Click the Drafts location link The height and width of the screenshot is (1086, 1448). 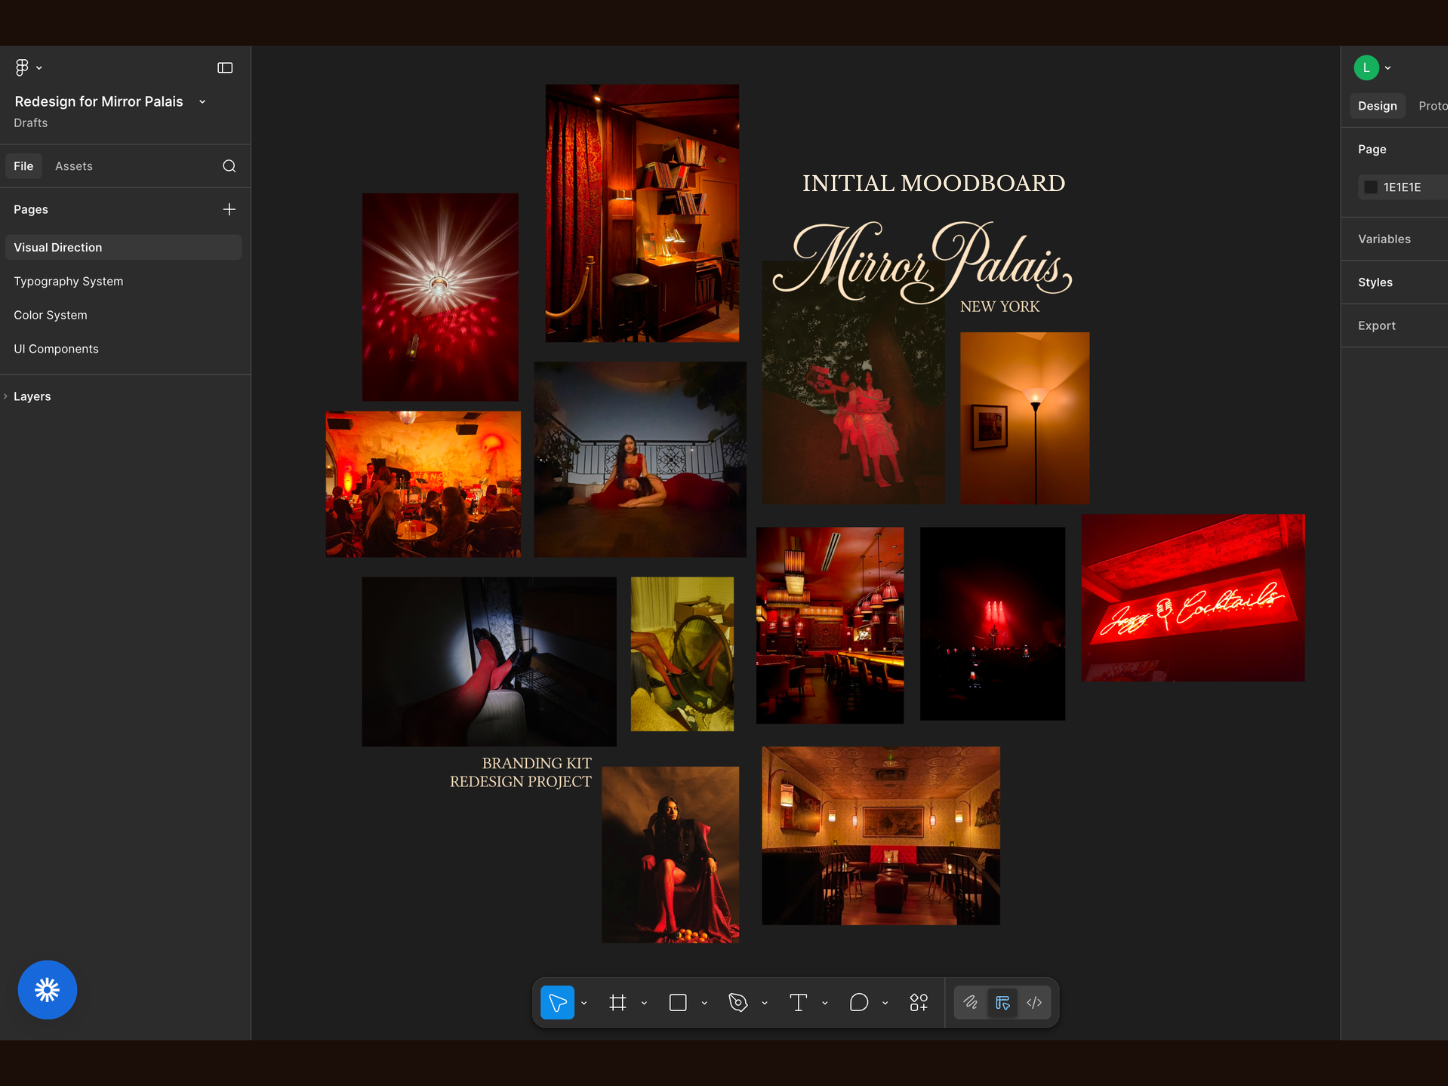pyautogui.click(x=31, y=123)
